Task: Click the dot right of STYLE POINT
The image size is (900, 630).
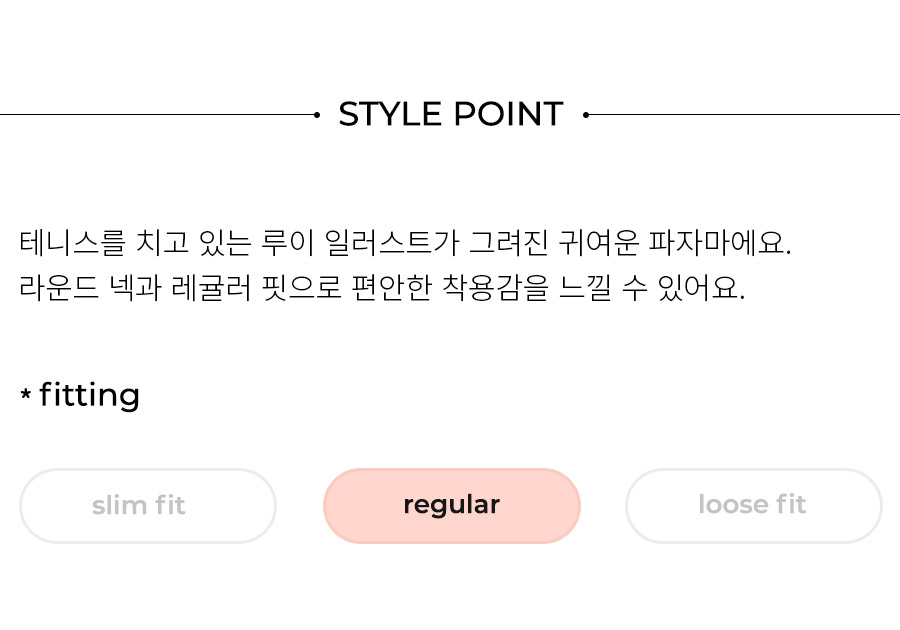Action: pos(585,115)
